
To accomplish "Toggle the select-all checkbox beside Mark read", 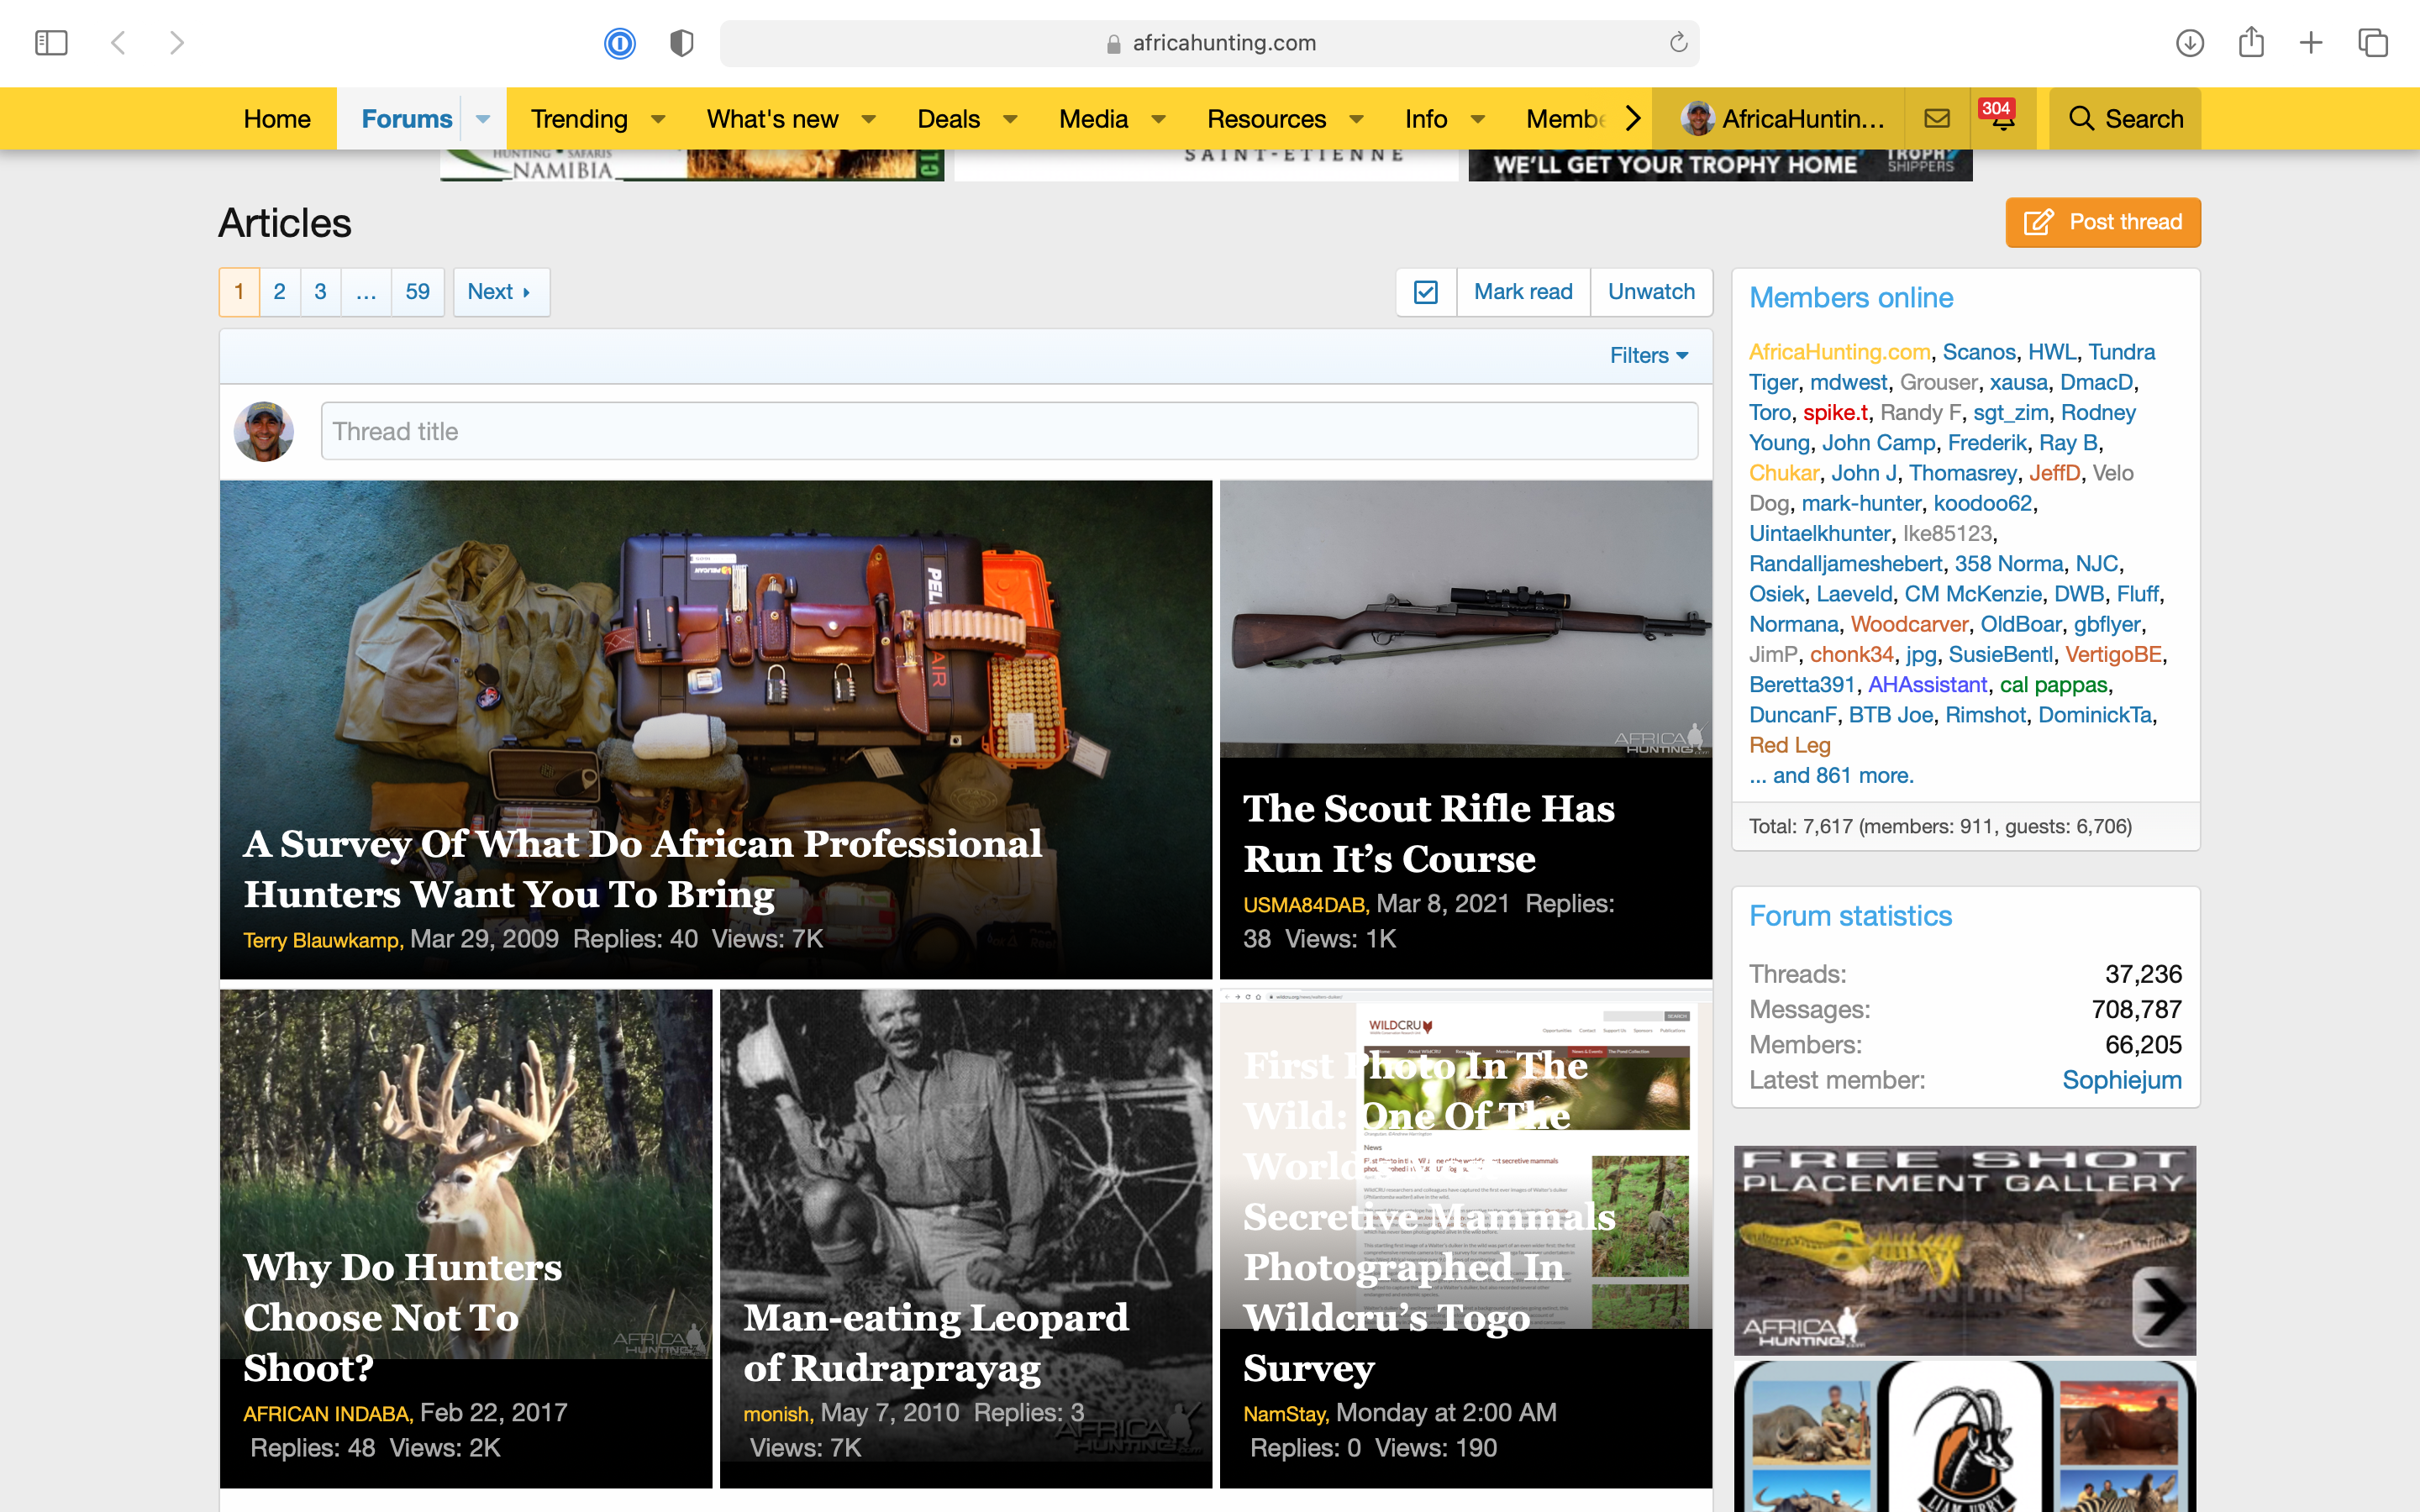I will point(1426,292).
